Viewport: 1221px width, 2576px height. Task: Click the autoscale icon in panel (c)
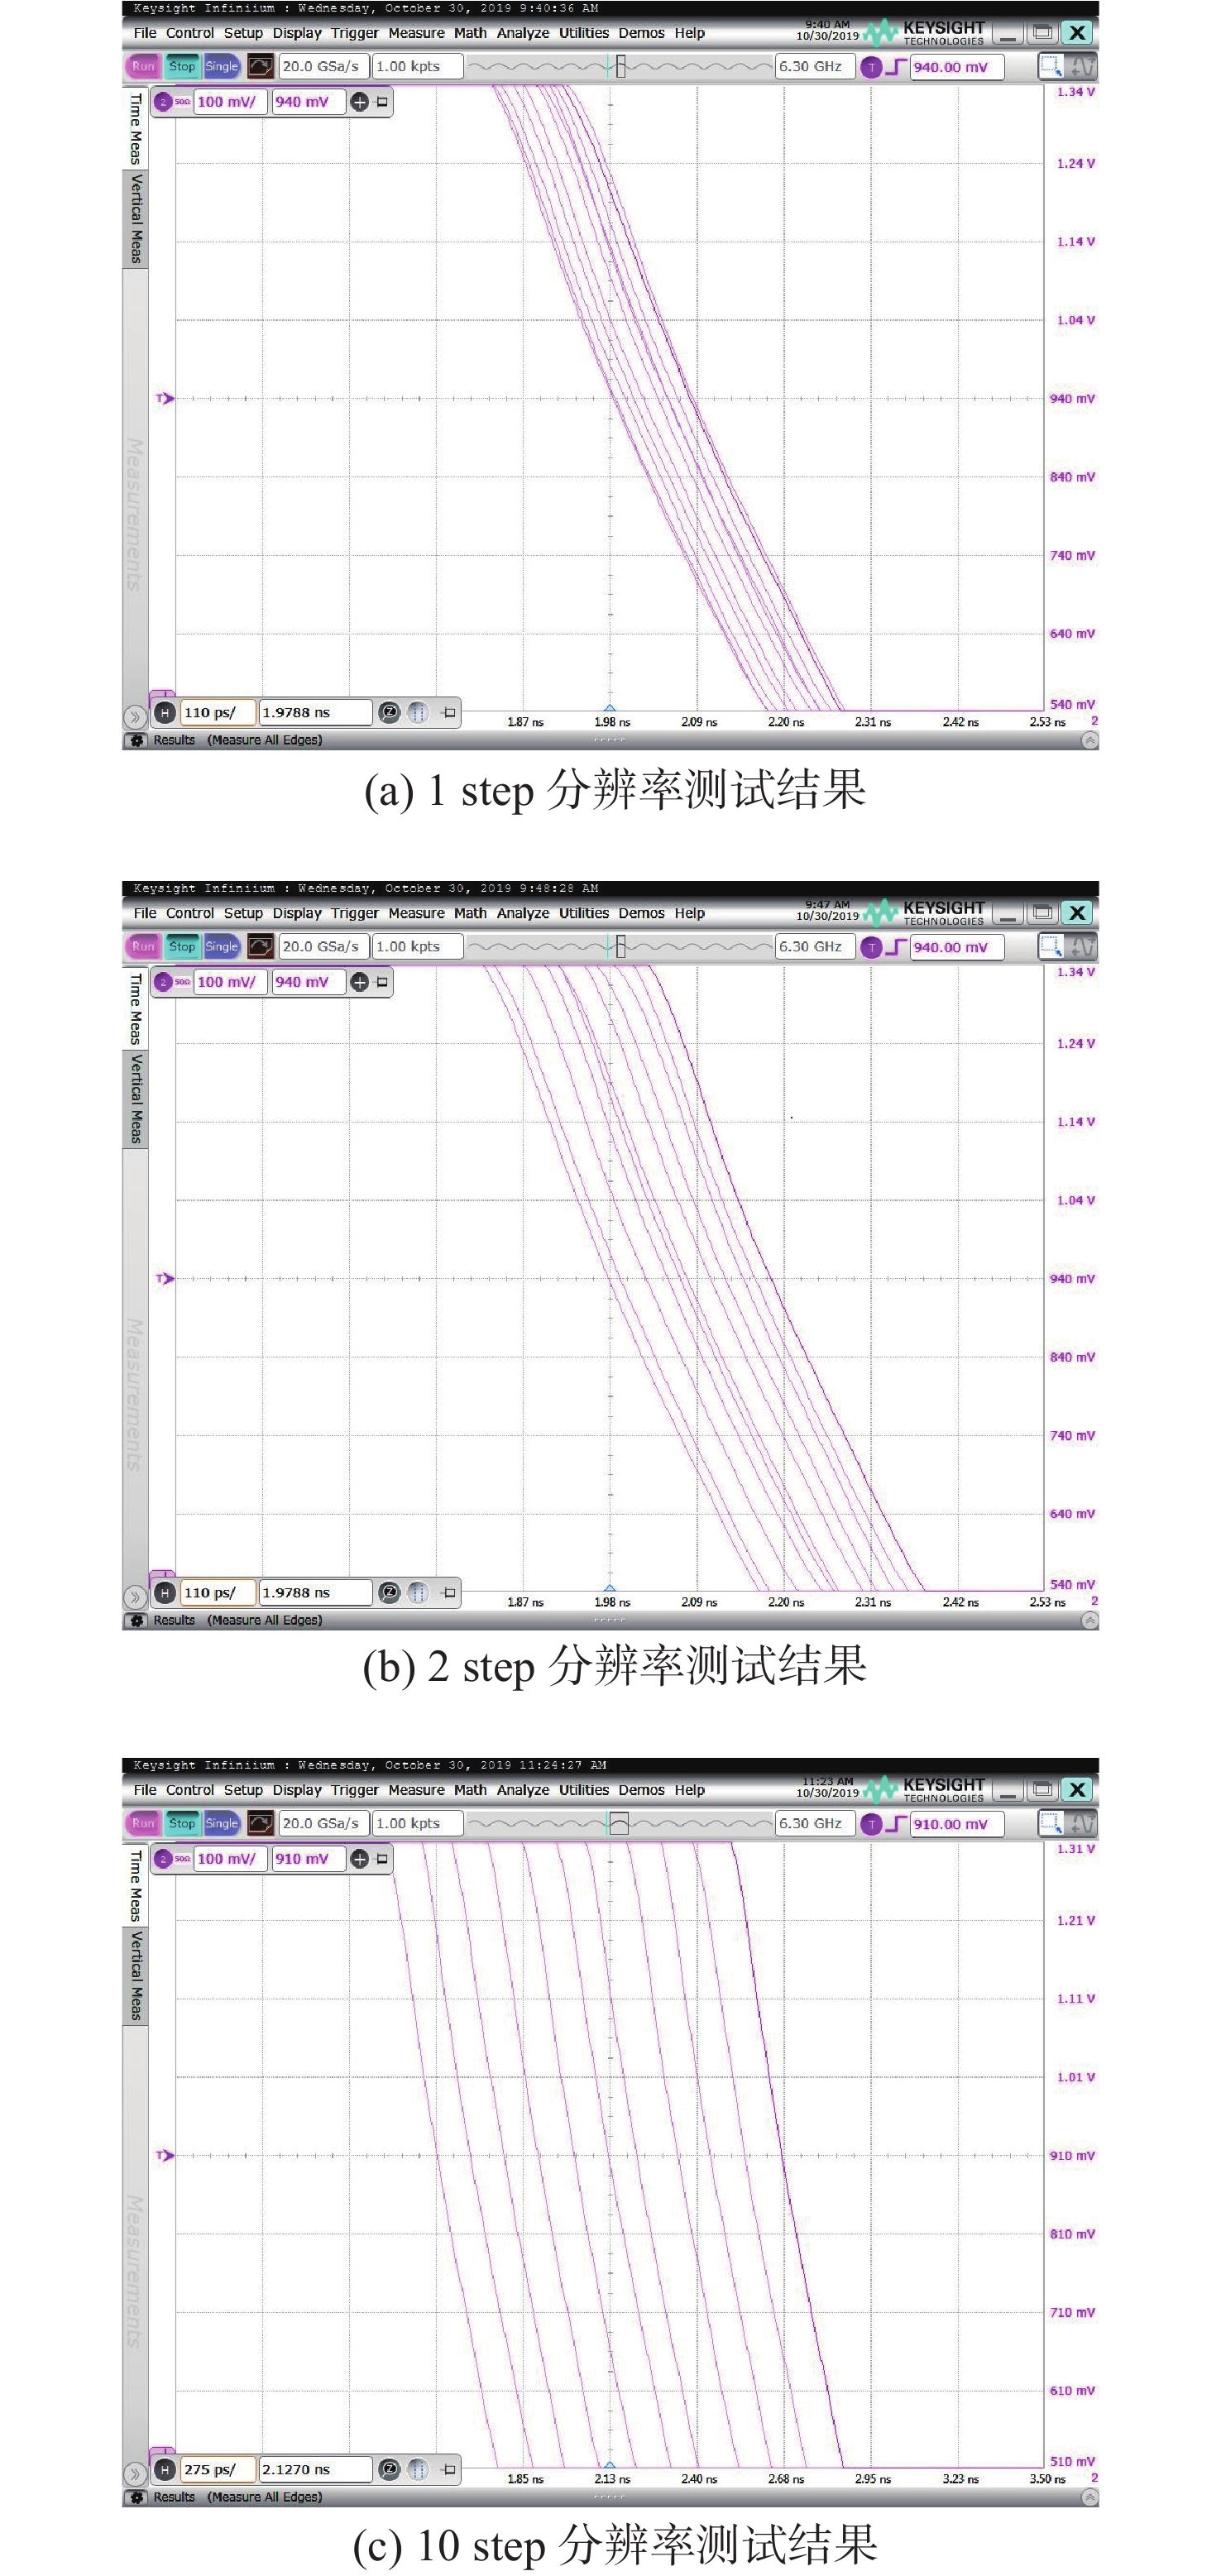tap(1082, 1824)
